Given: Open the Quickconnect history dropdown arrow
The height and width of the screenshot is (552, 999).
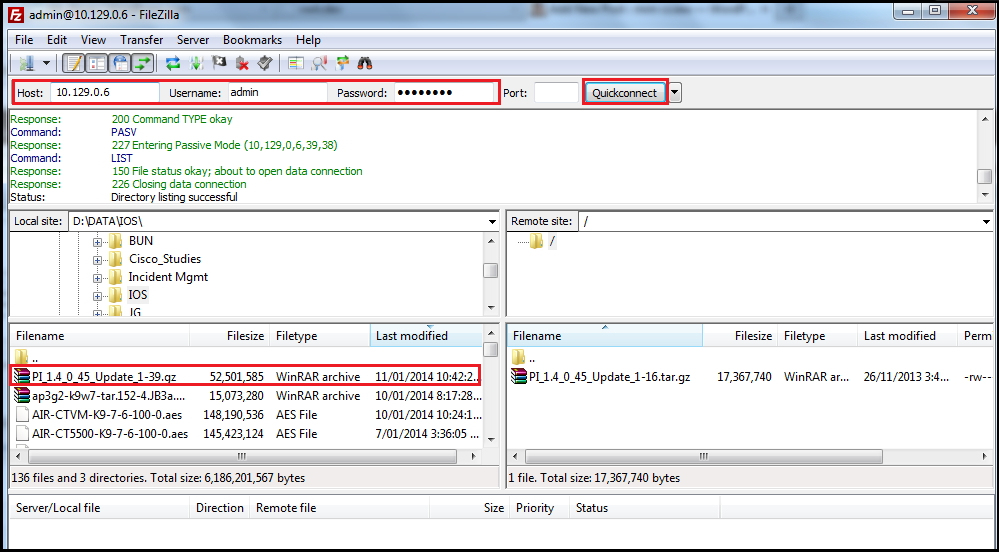Looking at the screenshot, I should (x=675, y=93).
